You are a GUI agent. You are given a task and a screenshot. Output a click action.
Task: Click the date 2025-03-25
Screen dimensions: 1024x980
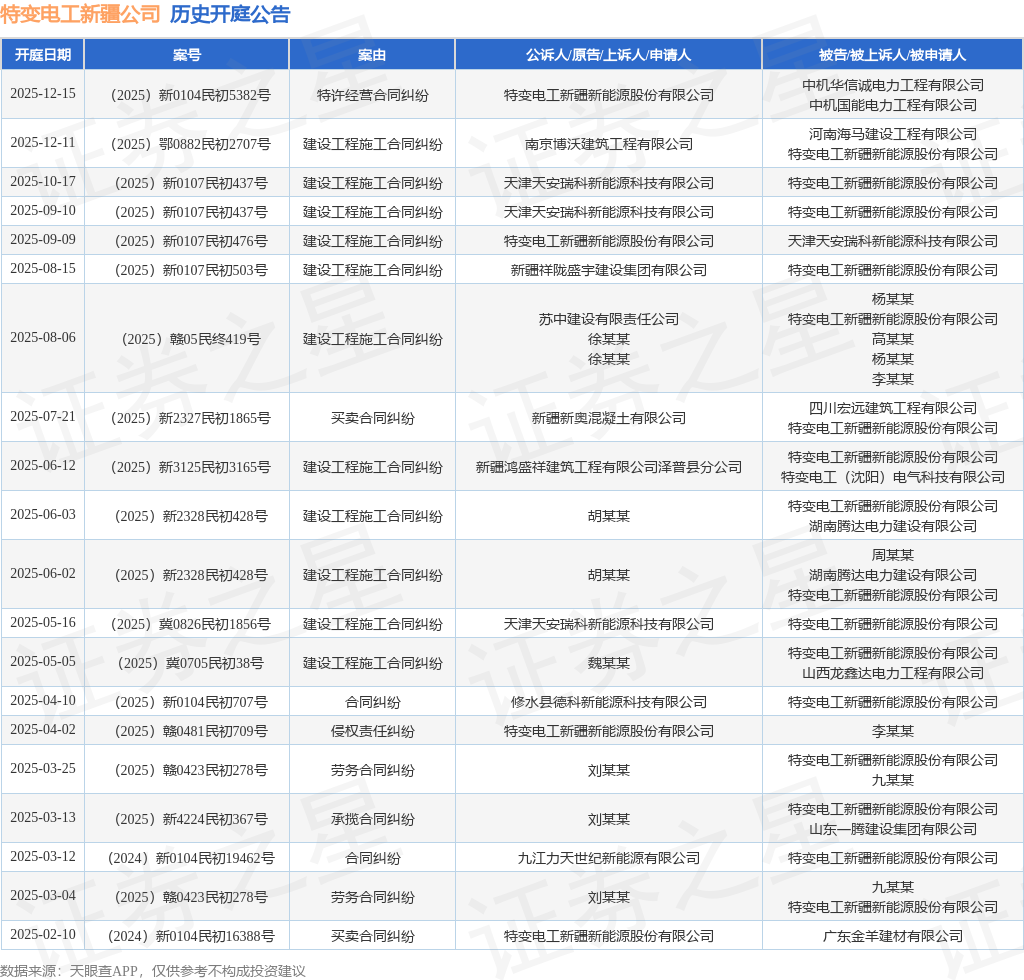[x=43, y=768]
